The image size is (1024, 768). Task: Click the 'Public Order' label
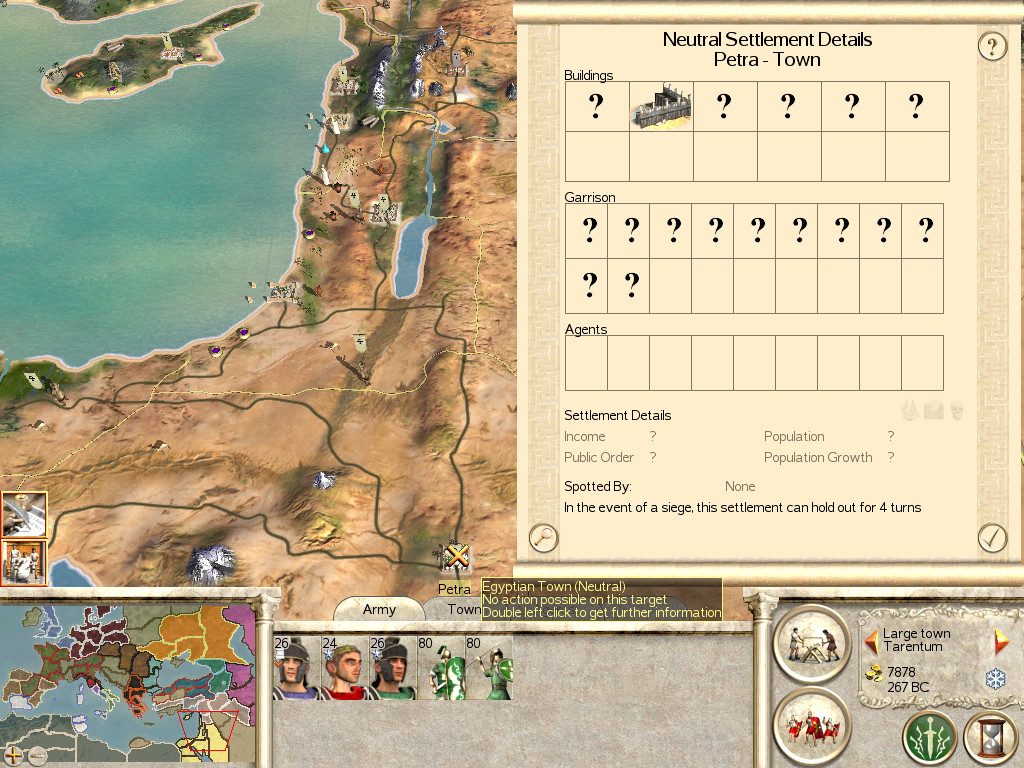coord(599,458)
